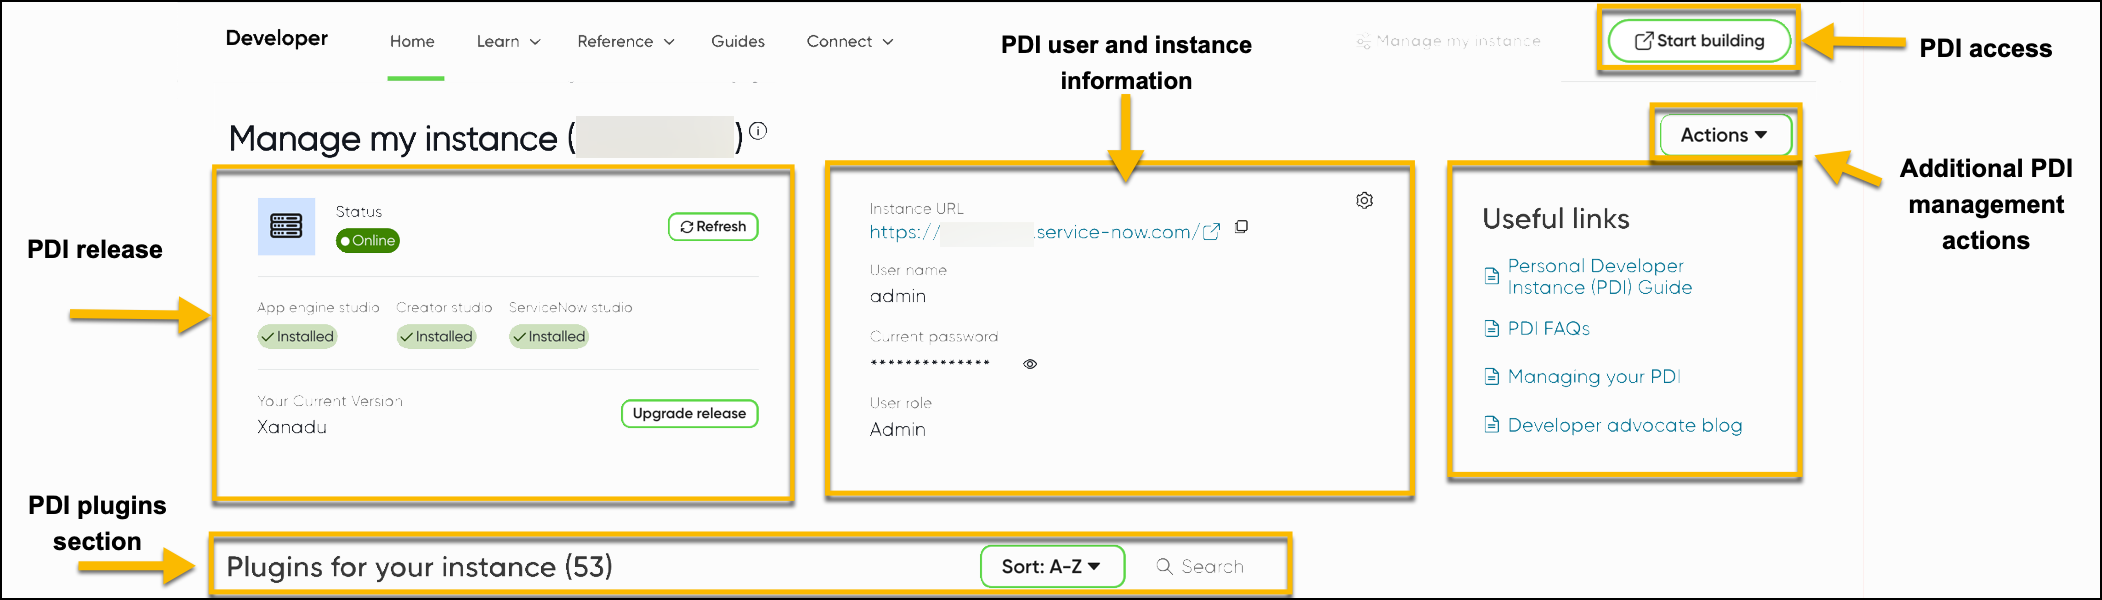The width and height of the screenshot is (2102, 600).
Task: Click the external link icon after instance URL
Action: (1211, 232)
